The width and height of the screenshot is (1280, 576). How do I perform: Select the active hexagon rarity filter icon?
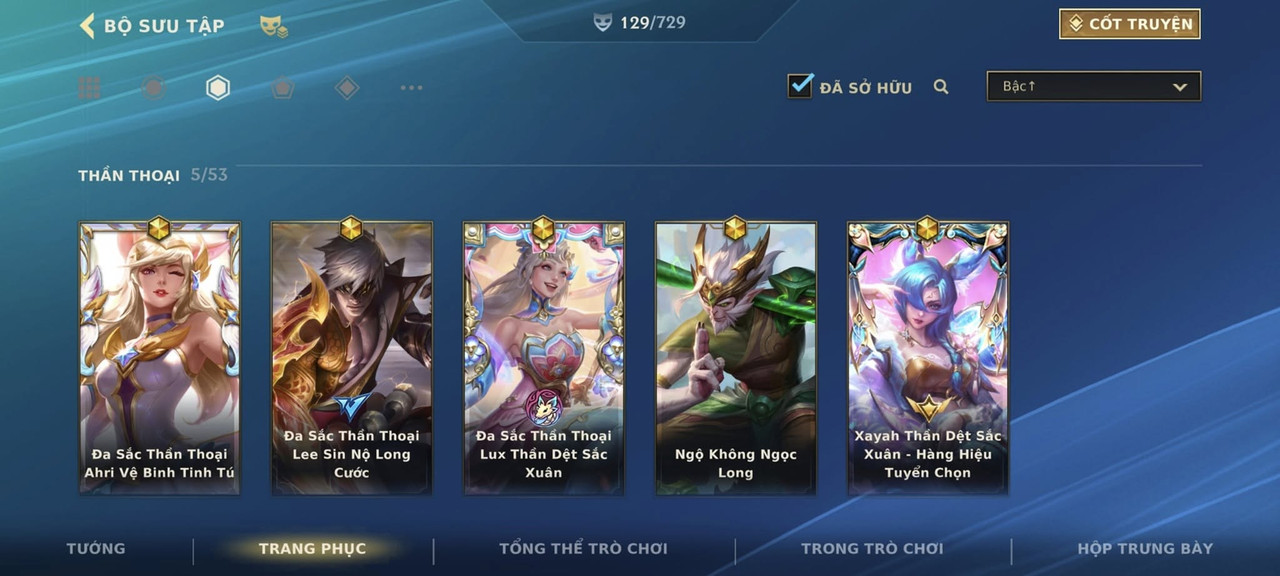(218, 88)
